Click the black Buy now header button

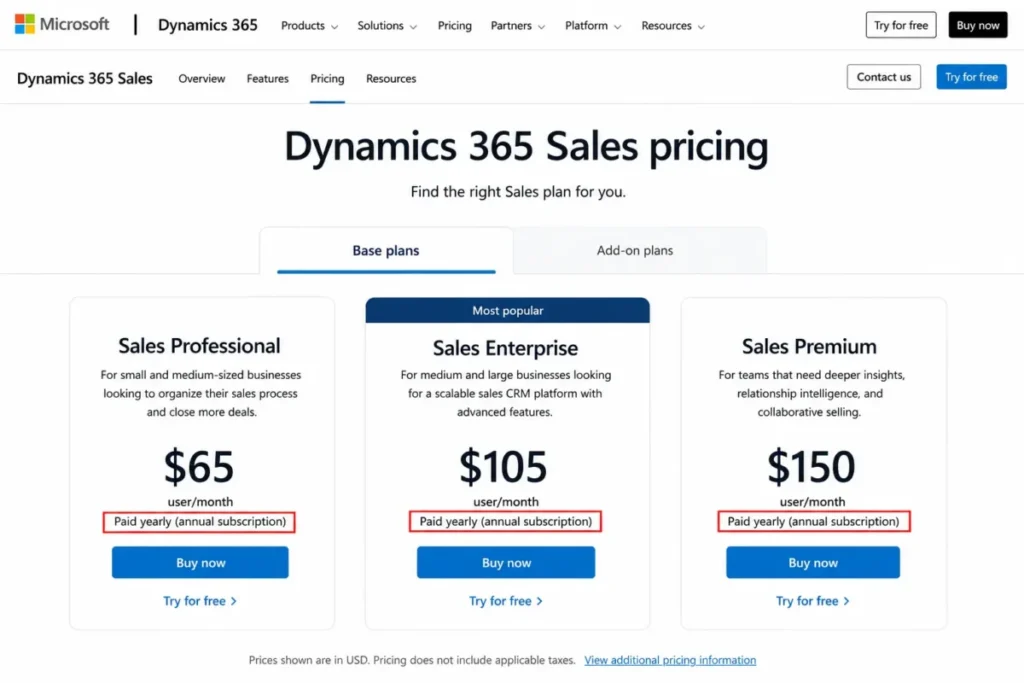[978, 25]
